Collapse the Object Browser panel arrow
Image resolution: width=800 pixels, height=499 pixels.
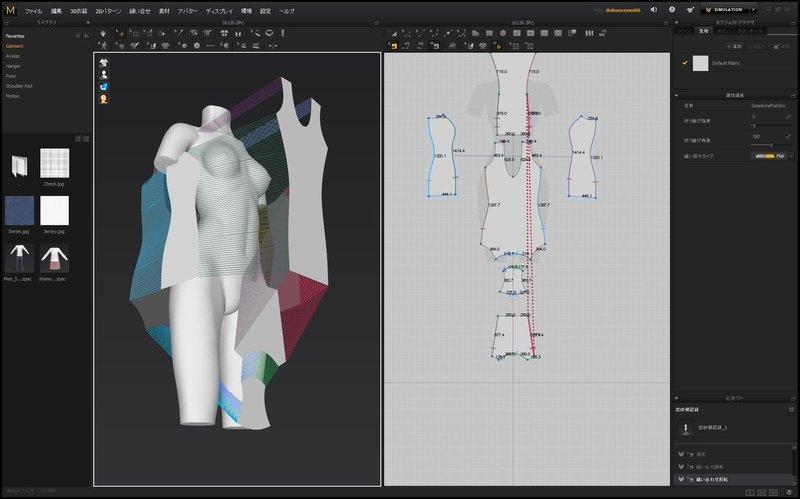point(677,22)
